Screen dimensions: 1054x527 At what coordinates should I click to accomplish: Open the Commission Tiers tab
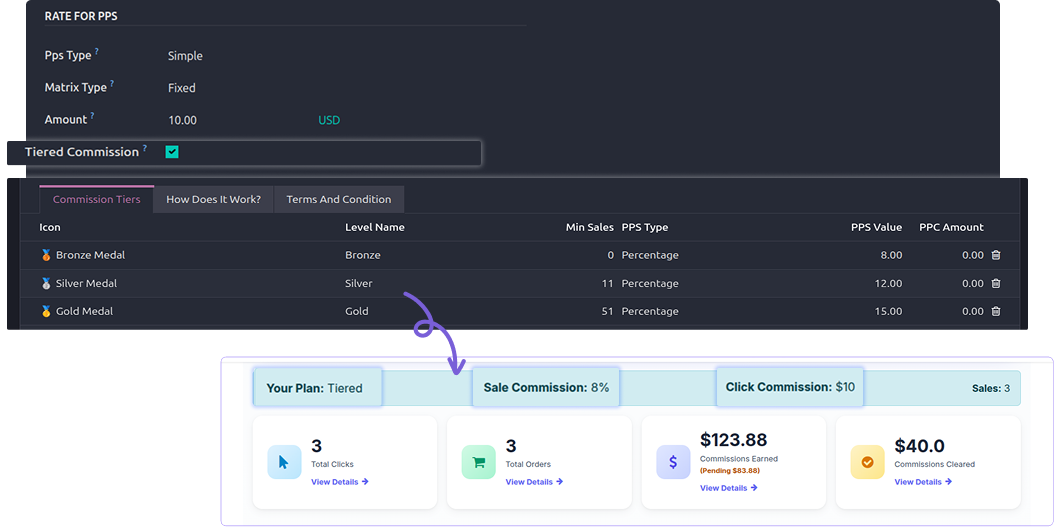pyautogui.click(x=97, y=200)
